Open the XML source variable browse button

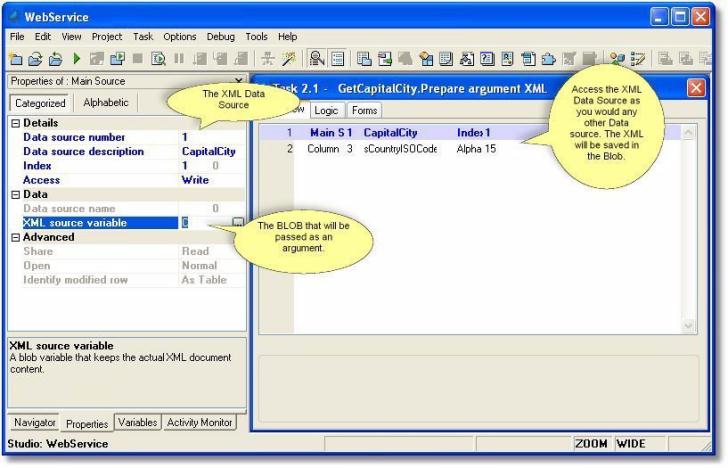pos(237,223)
